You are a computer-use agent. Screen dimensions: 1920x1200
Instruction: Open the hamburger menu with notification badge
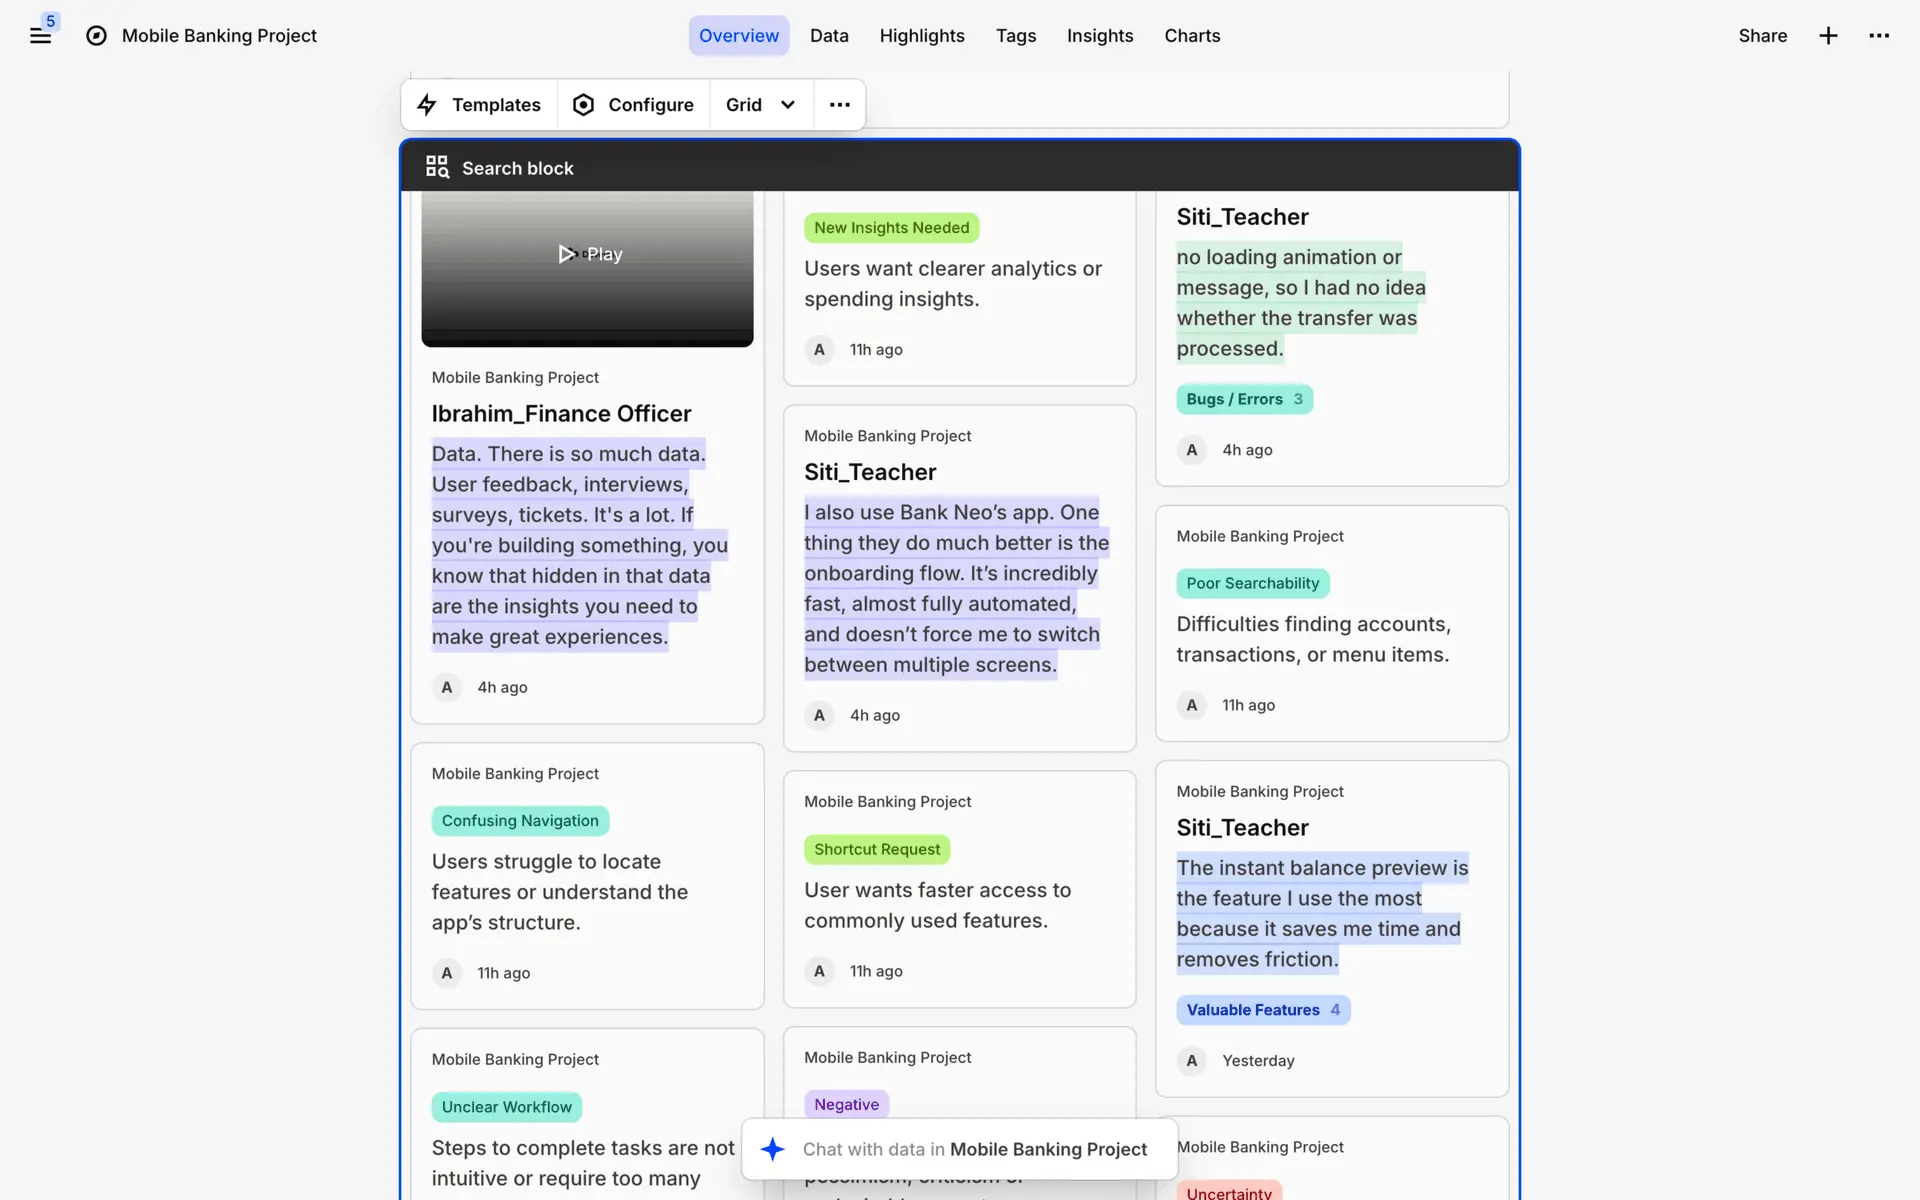(40, 36)
